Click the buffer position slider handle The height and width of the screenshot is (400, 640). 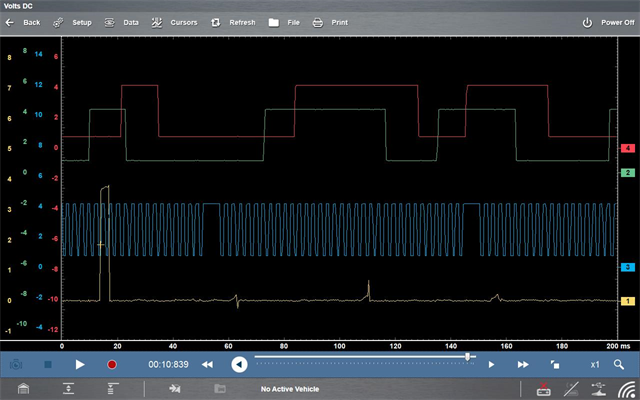coord(467,356)
